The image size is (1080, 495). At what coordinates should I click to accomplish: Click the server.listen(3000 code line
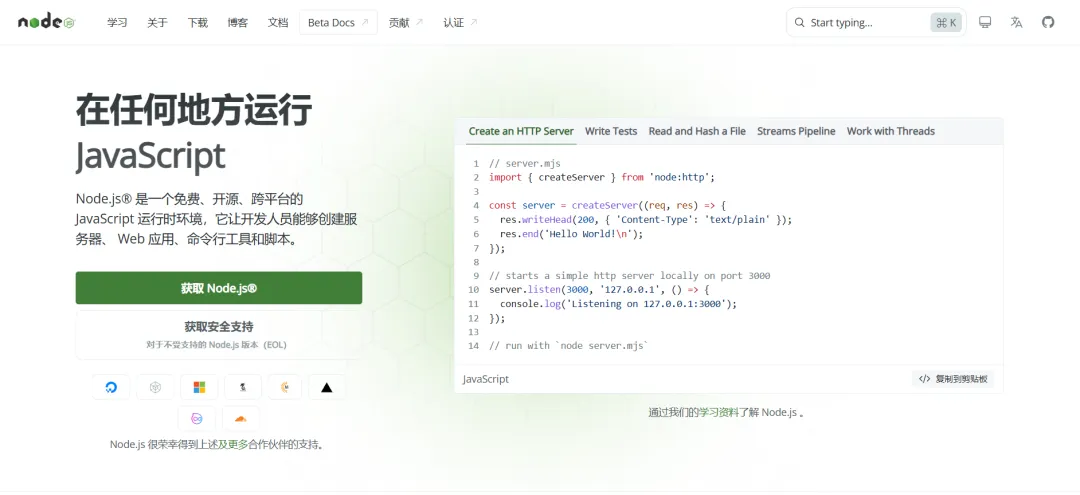(599, 290)
